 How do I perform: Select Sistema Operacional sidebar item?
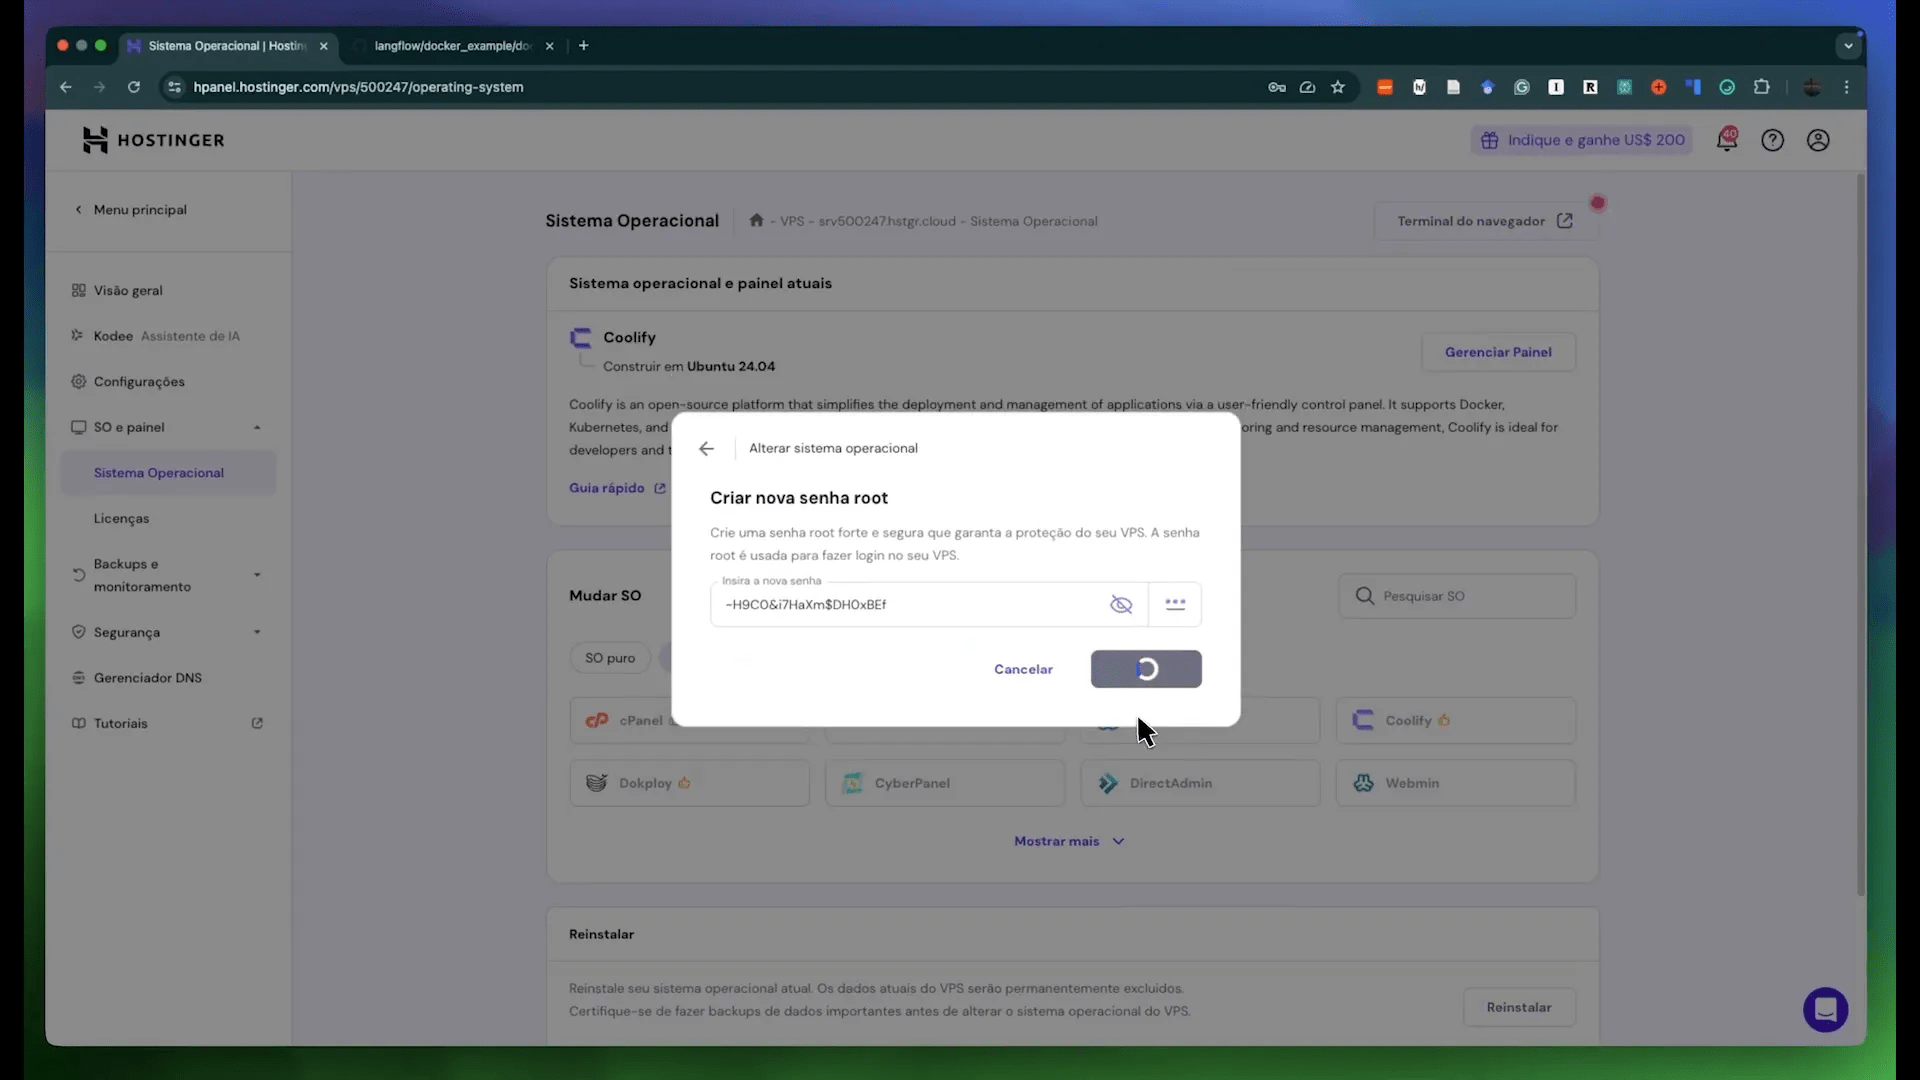168,473
